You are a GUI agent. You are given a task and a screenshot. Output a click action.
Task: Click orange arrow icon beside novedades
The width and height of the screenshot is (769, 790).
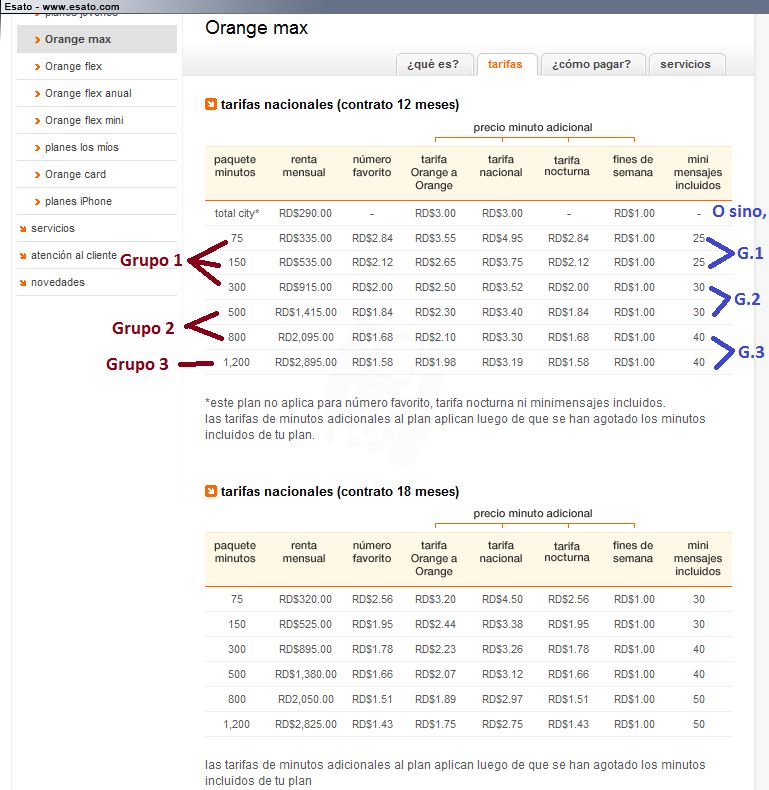click(23, 283)
